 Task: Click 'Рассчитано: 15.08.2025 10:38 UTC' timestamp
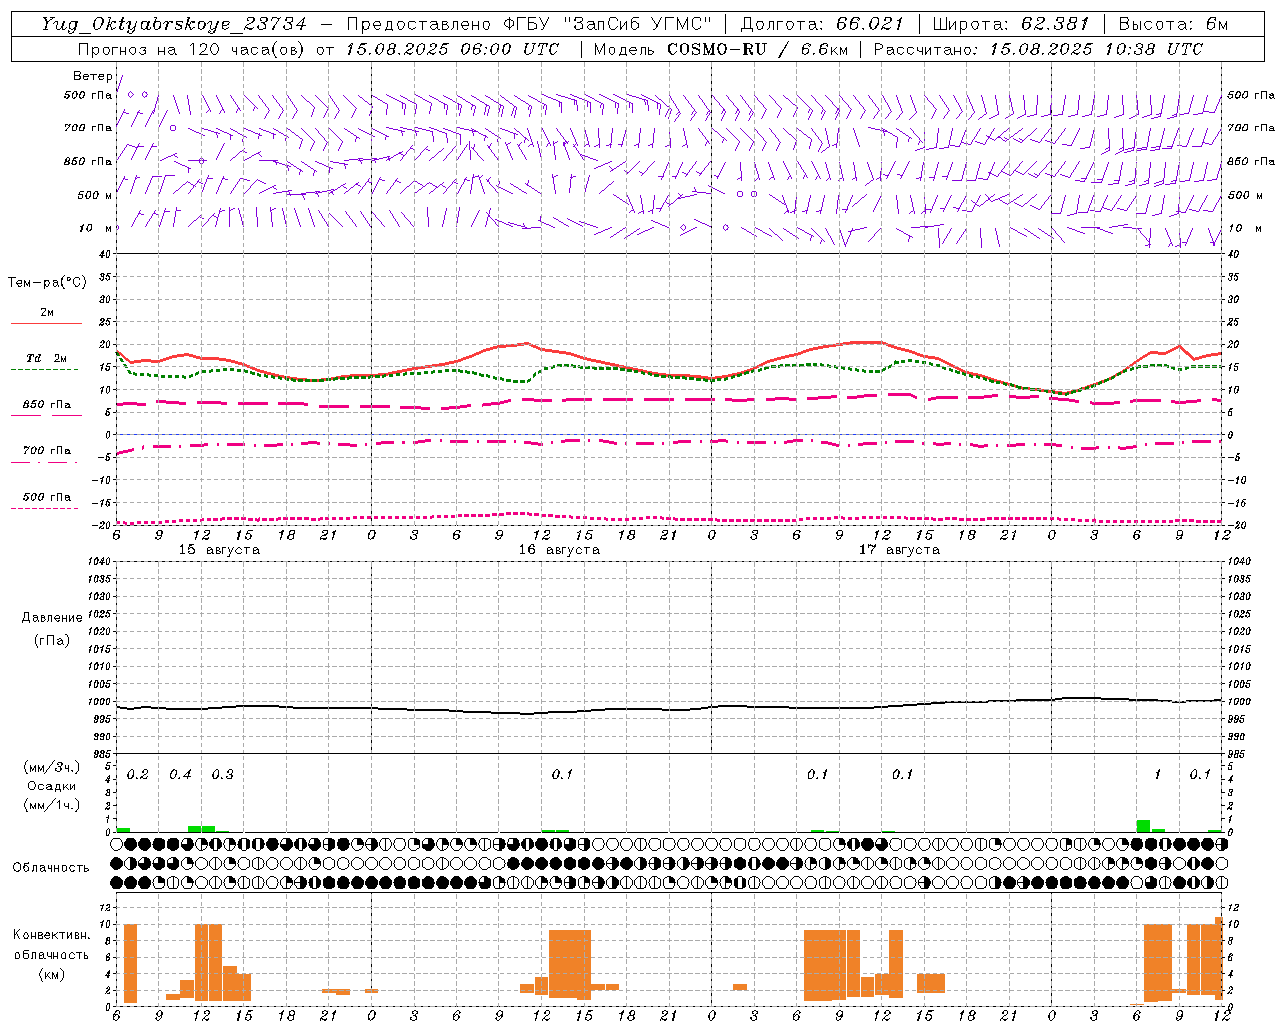point(1038,49)
